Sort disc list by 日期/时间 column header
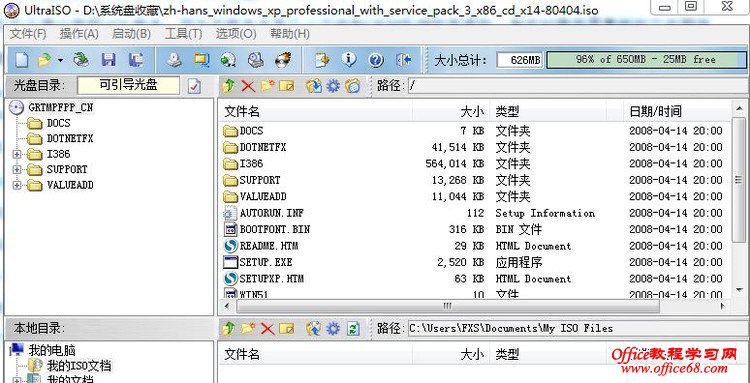This screenshot has height=383, width=750. (677, 112)
